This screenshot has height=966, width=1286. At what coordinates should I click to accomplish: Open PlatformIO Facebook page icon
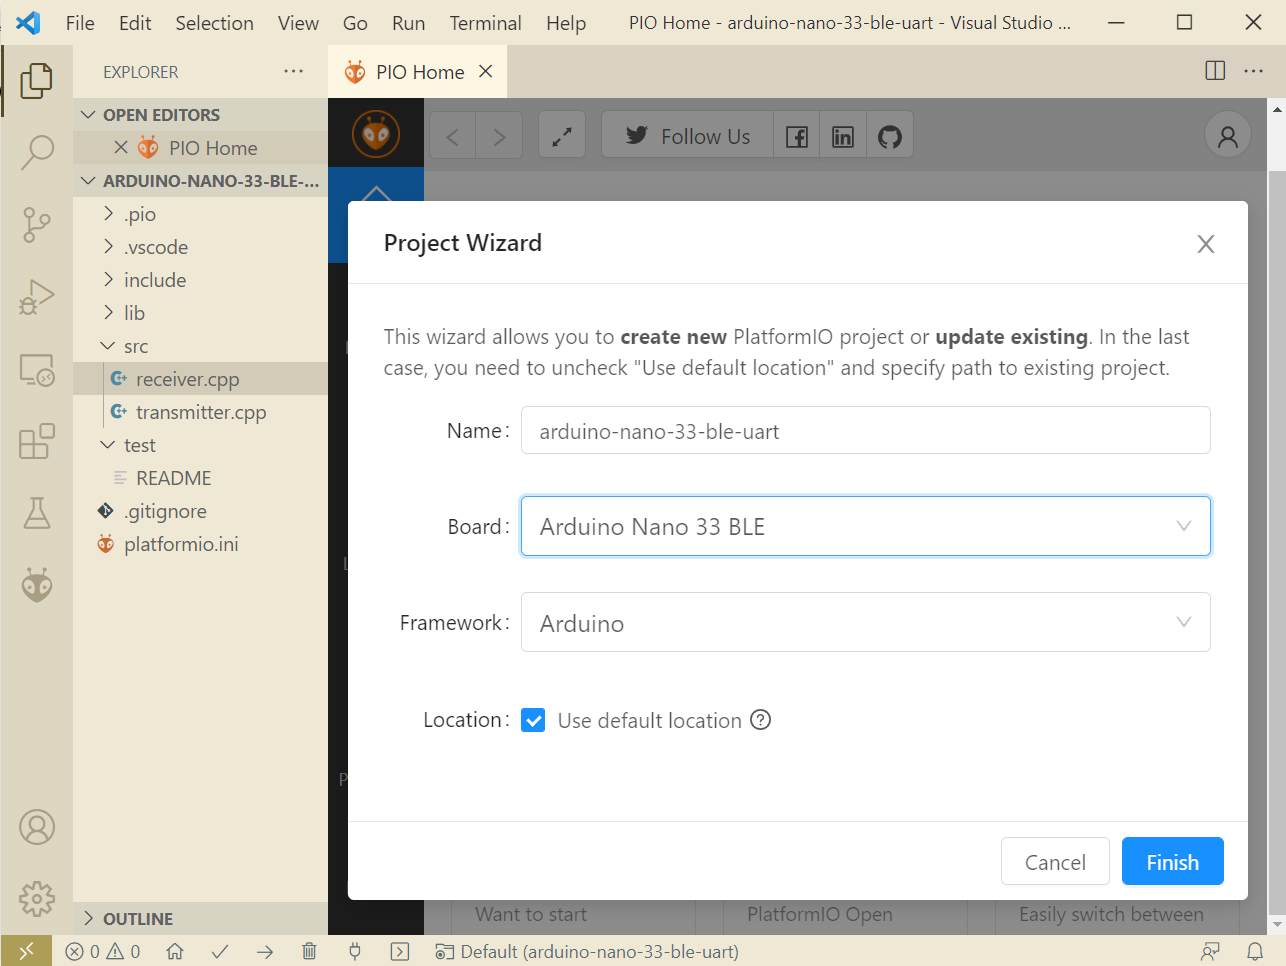[797, 136]
